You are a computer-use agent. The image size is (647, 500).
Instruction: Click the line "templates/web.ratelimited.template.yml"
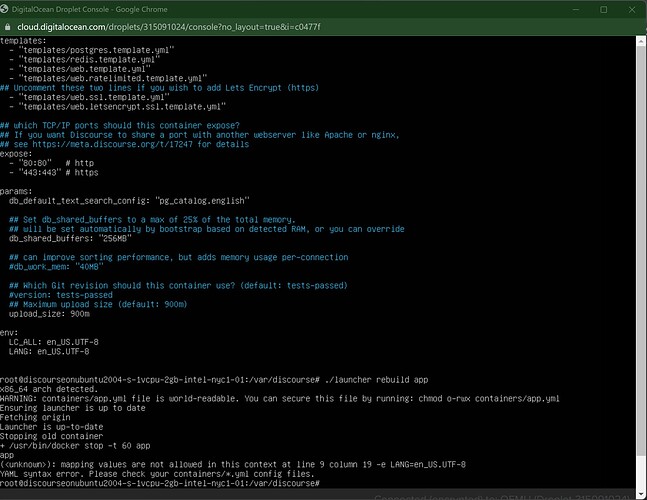click(109, 78)
